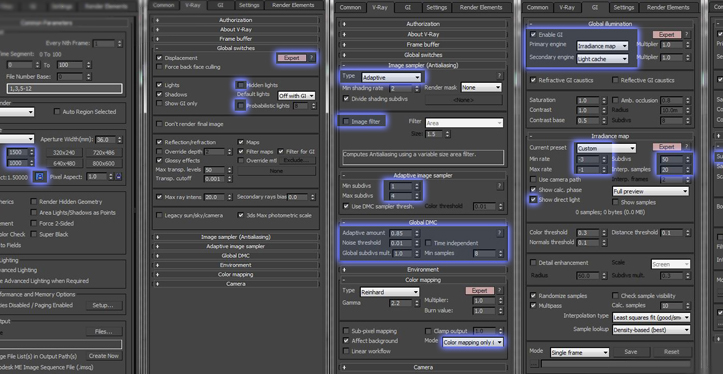Viewport: 723px width, 374px height.
Task: Open the Primary engine Irradiance map dropdown
Action: [603, 46]
